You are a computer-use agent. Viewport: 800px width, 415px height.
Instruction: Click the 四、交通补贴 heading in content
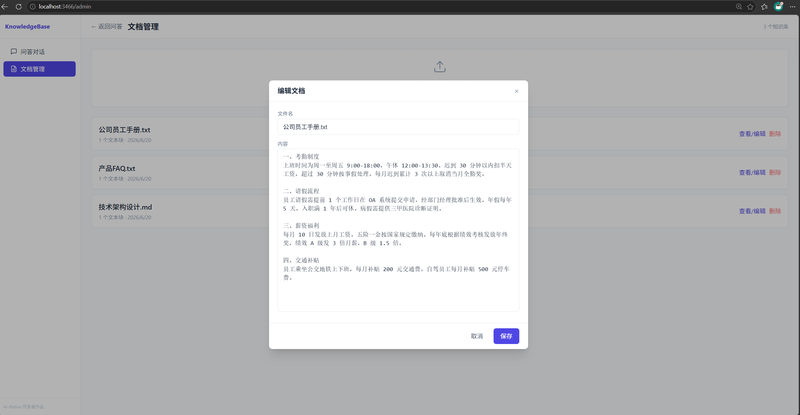tap(301, 260)
